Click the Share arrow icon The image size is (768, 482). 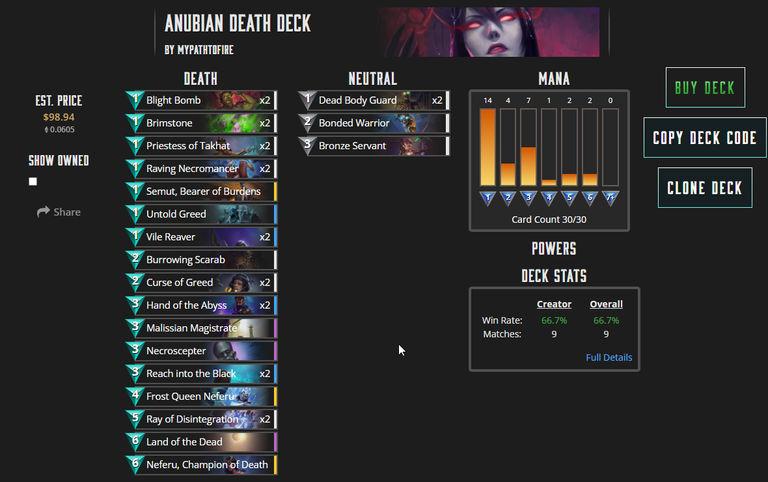pyautogui.click(x=43, y=212)
